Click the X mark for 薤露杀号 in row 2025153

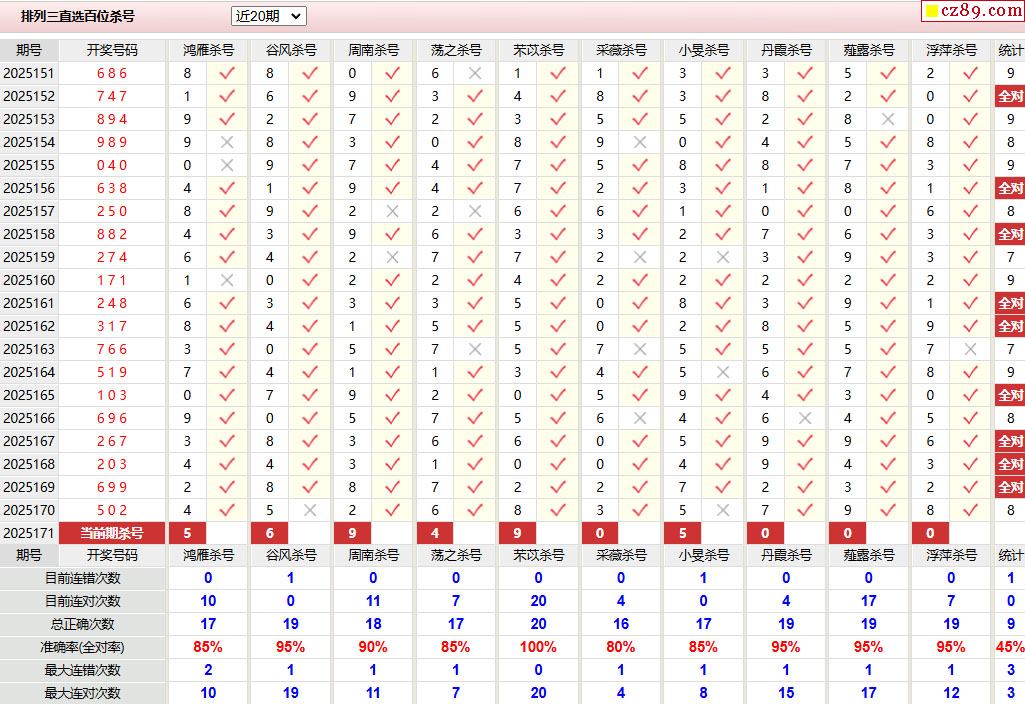888,119
